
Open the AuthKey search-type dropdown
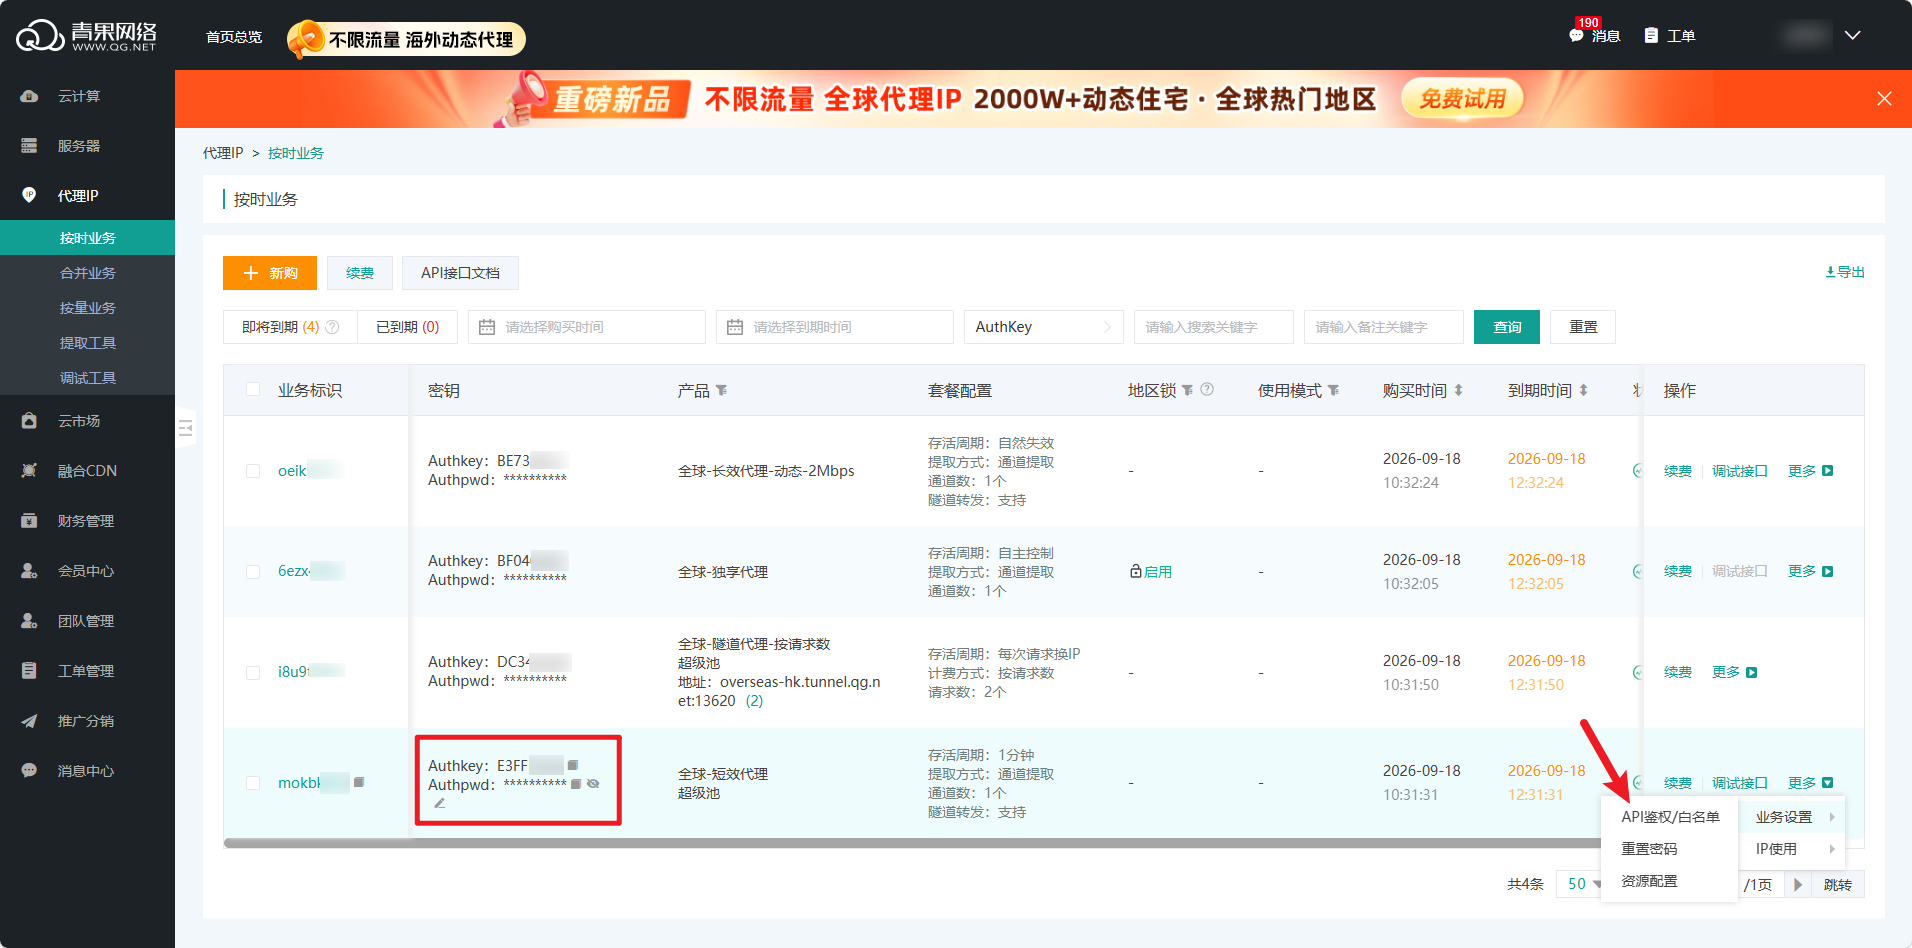1043,327
